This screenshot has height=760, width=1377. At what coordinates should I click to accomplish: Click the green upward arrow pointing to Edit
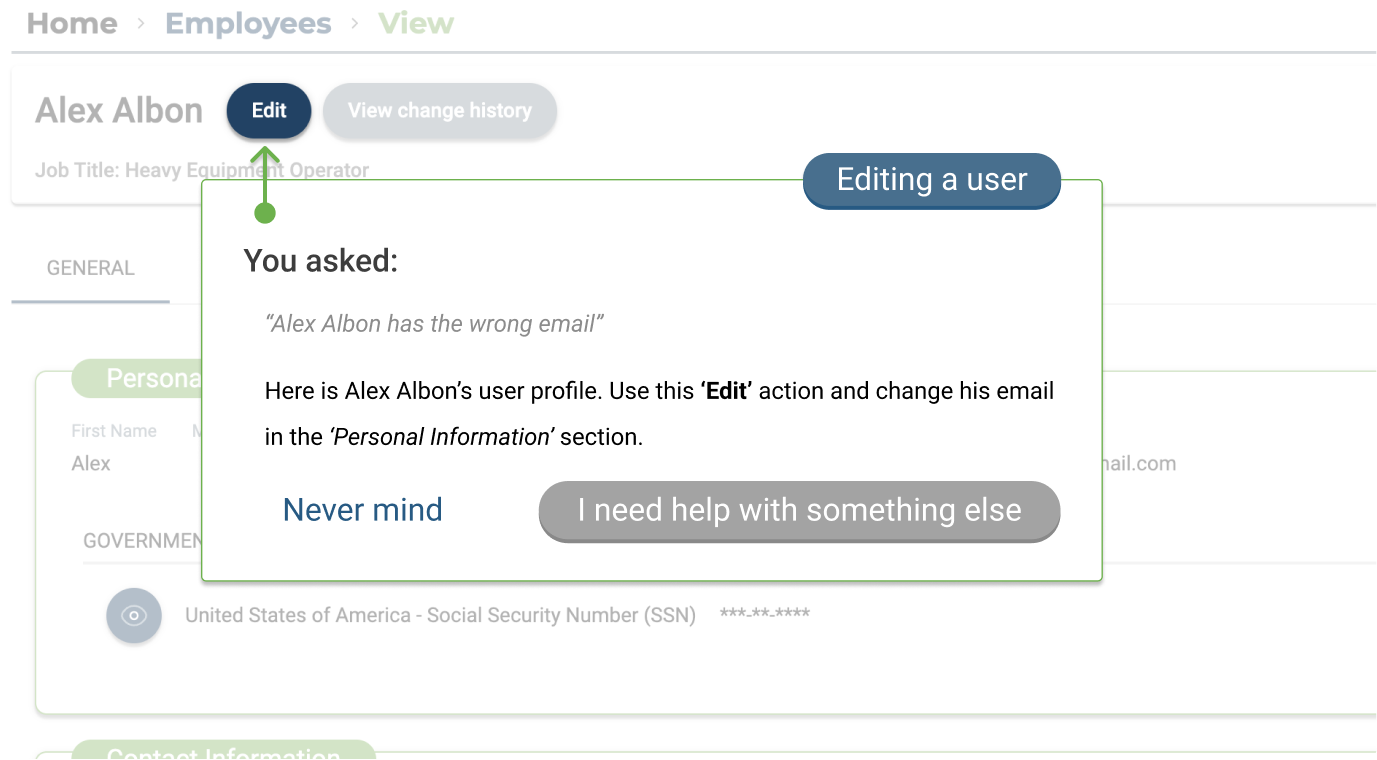tap(265, 176)
